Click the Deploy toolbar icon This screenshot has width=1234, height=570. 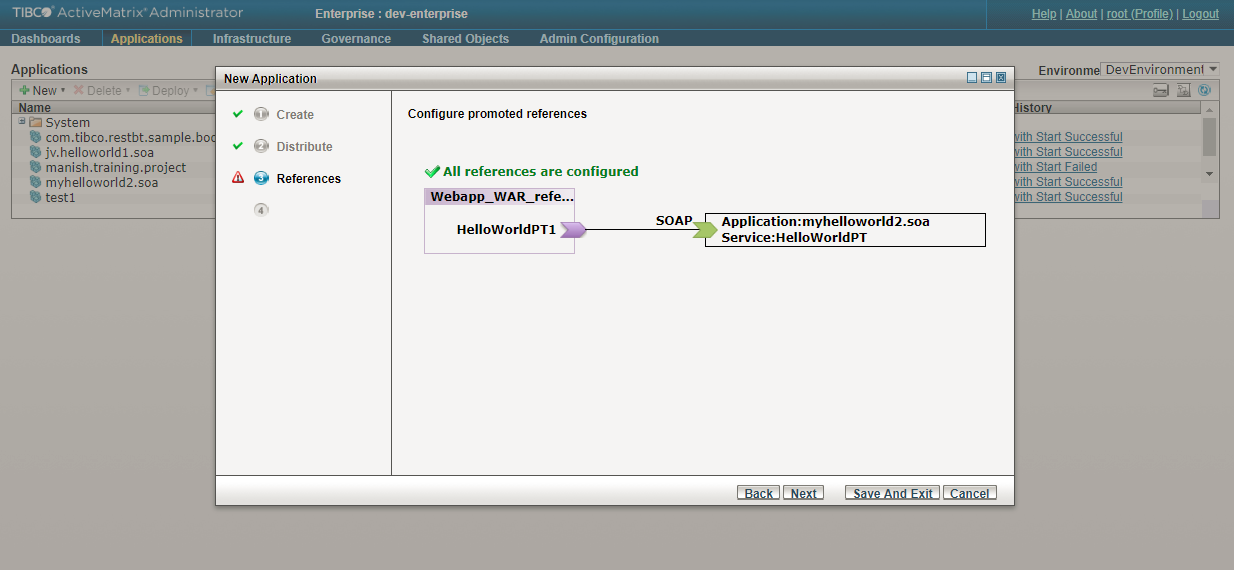click(143, 90)
